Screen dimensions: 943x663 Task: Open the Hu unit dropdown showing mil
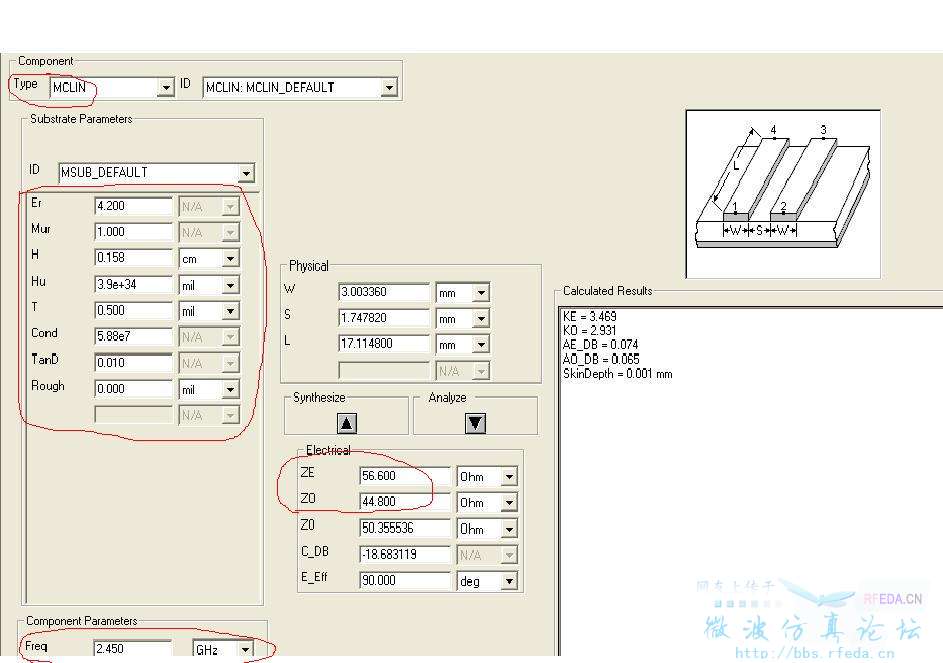point(230,285)
